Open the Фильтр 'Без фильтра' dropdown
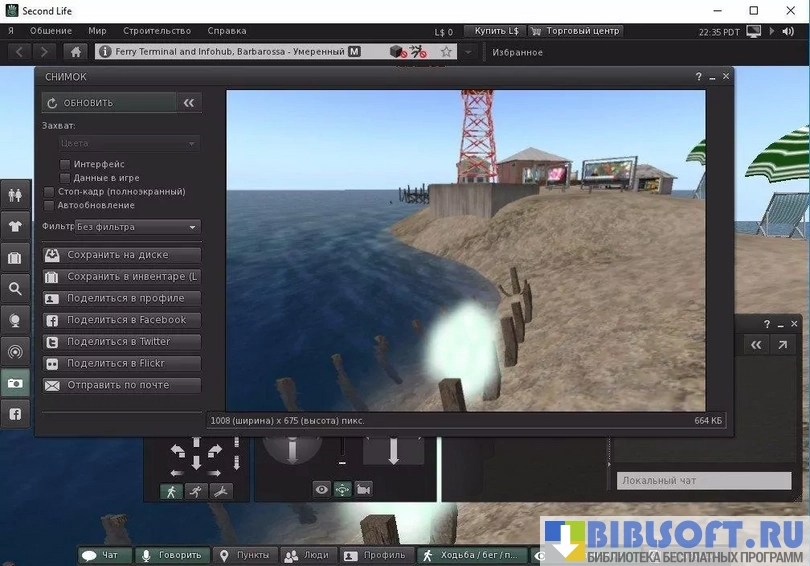The width and height of the screenshot is (810, 566). 138,227
